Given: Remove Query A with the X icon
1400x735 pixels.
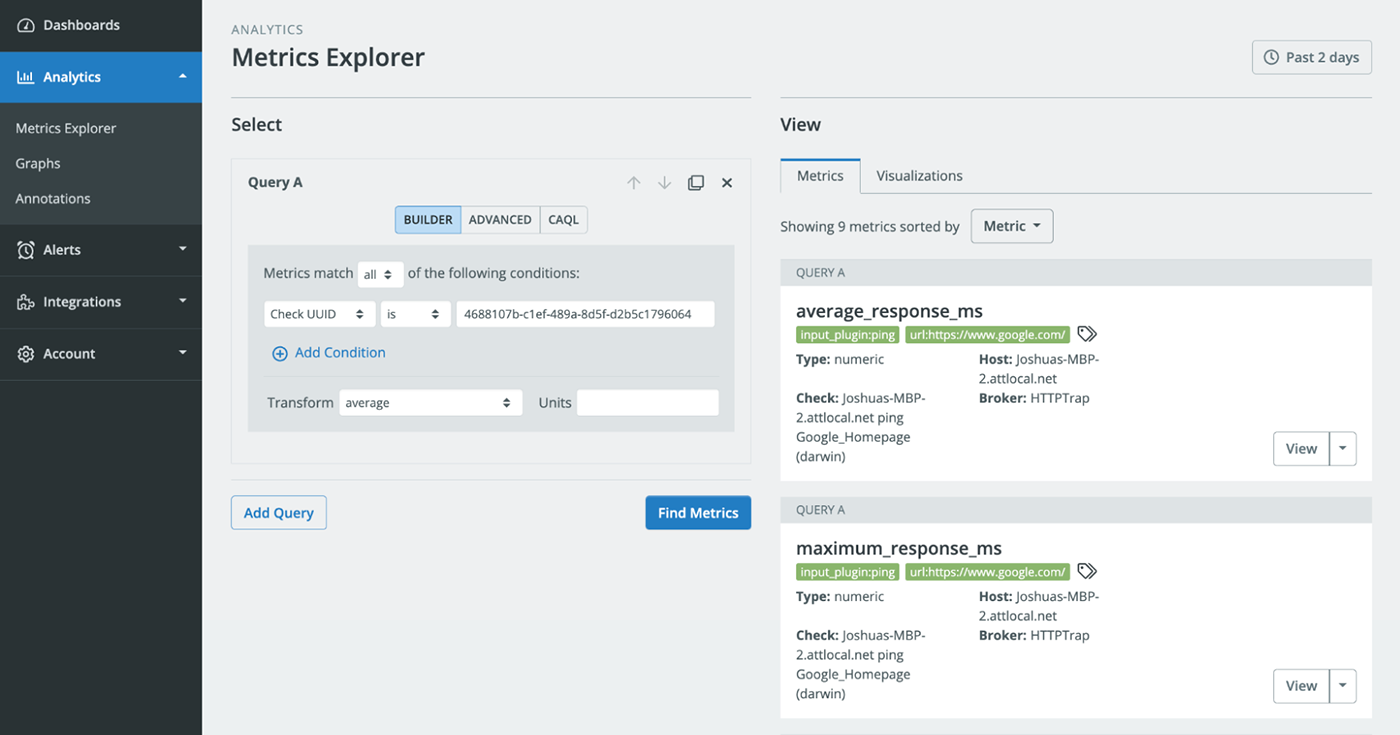Looking at the screenshot, I should (727, 183).
